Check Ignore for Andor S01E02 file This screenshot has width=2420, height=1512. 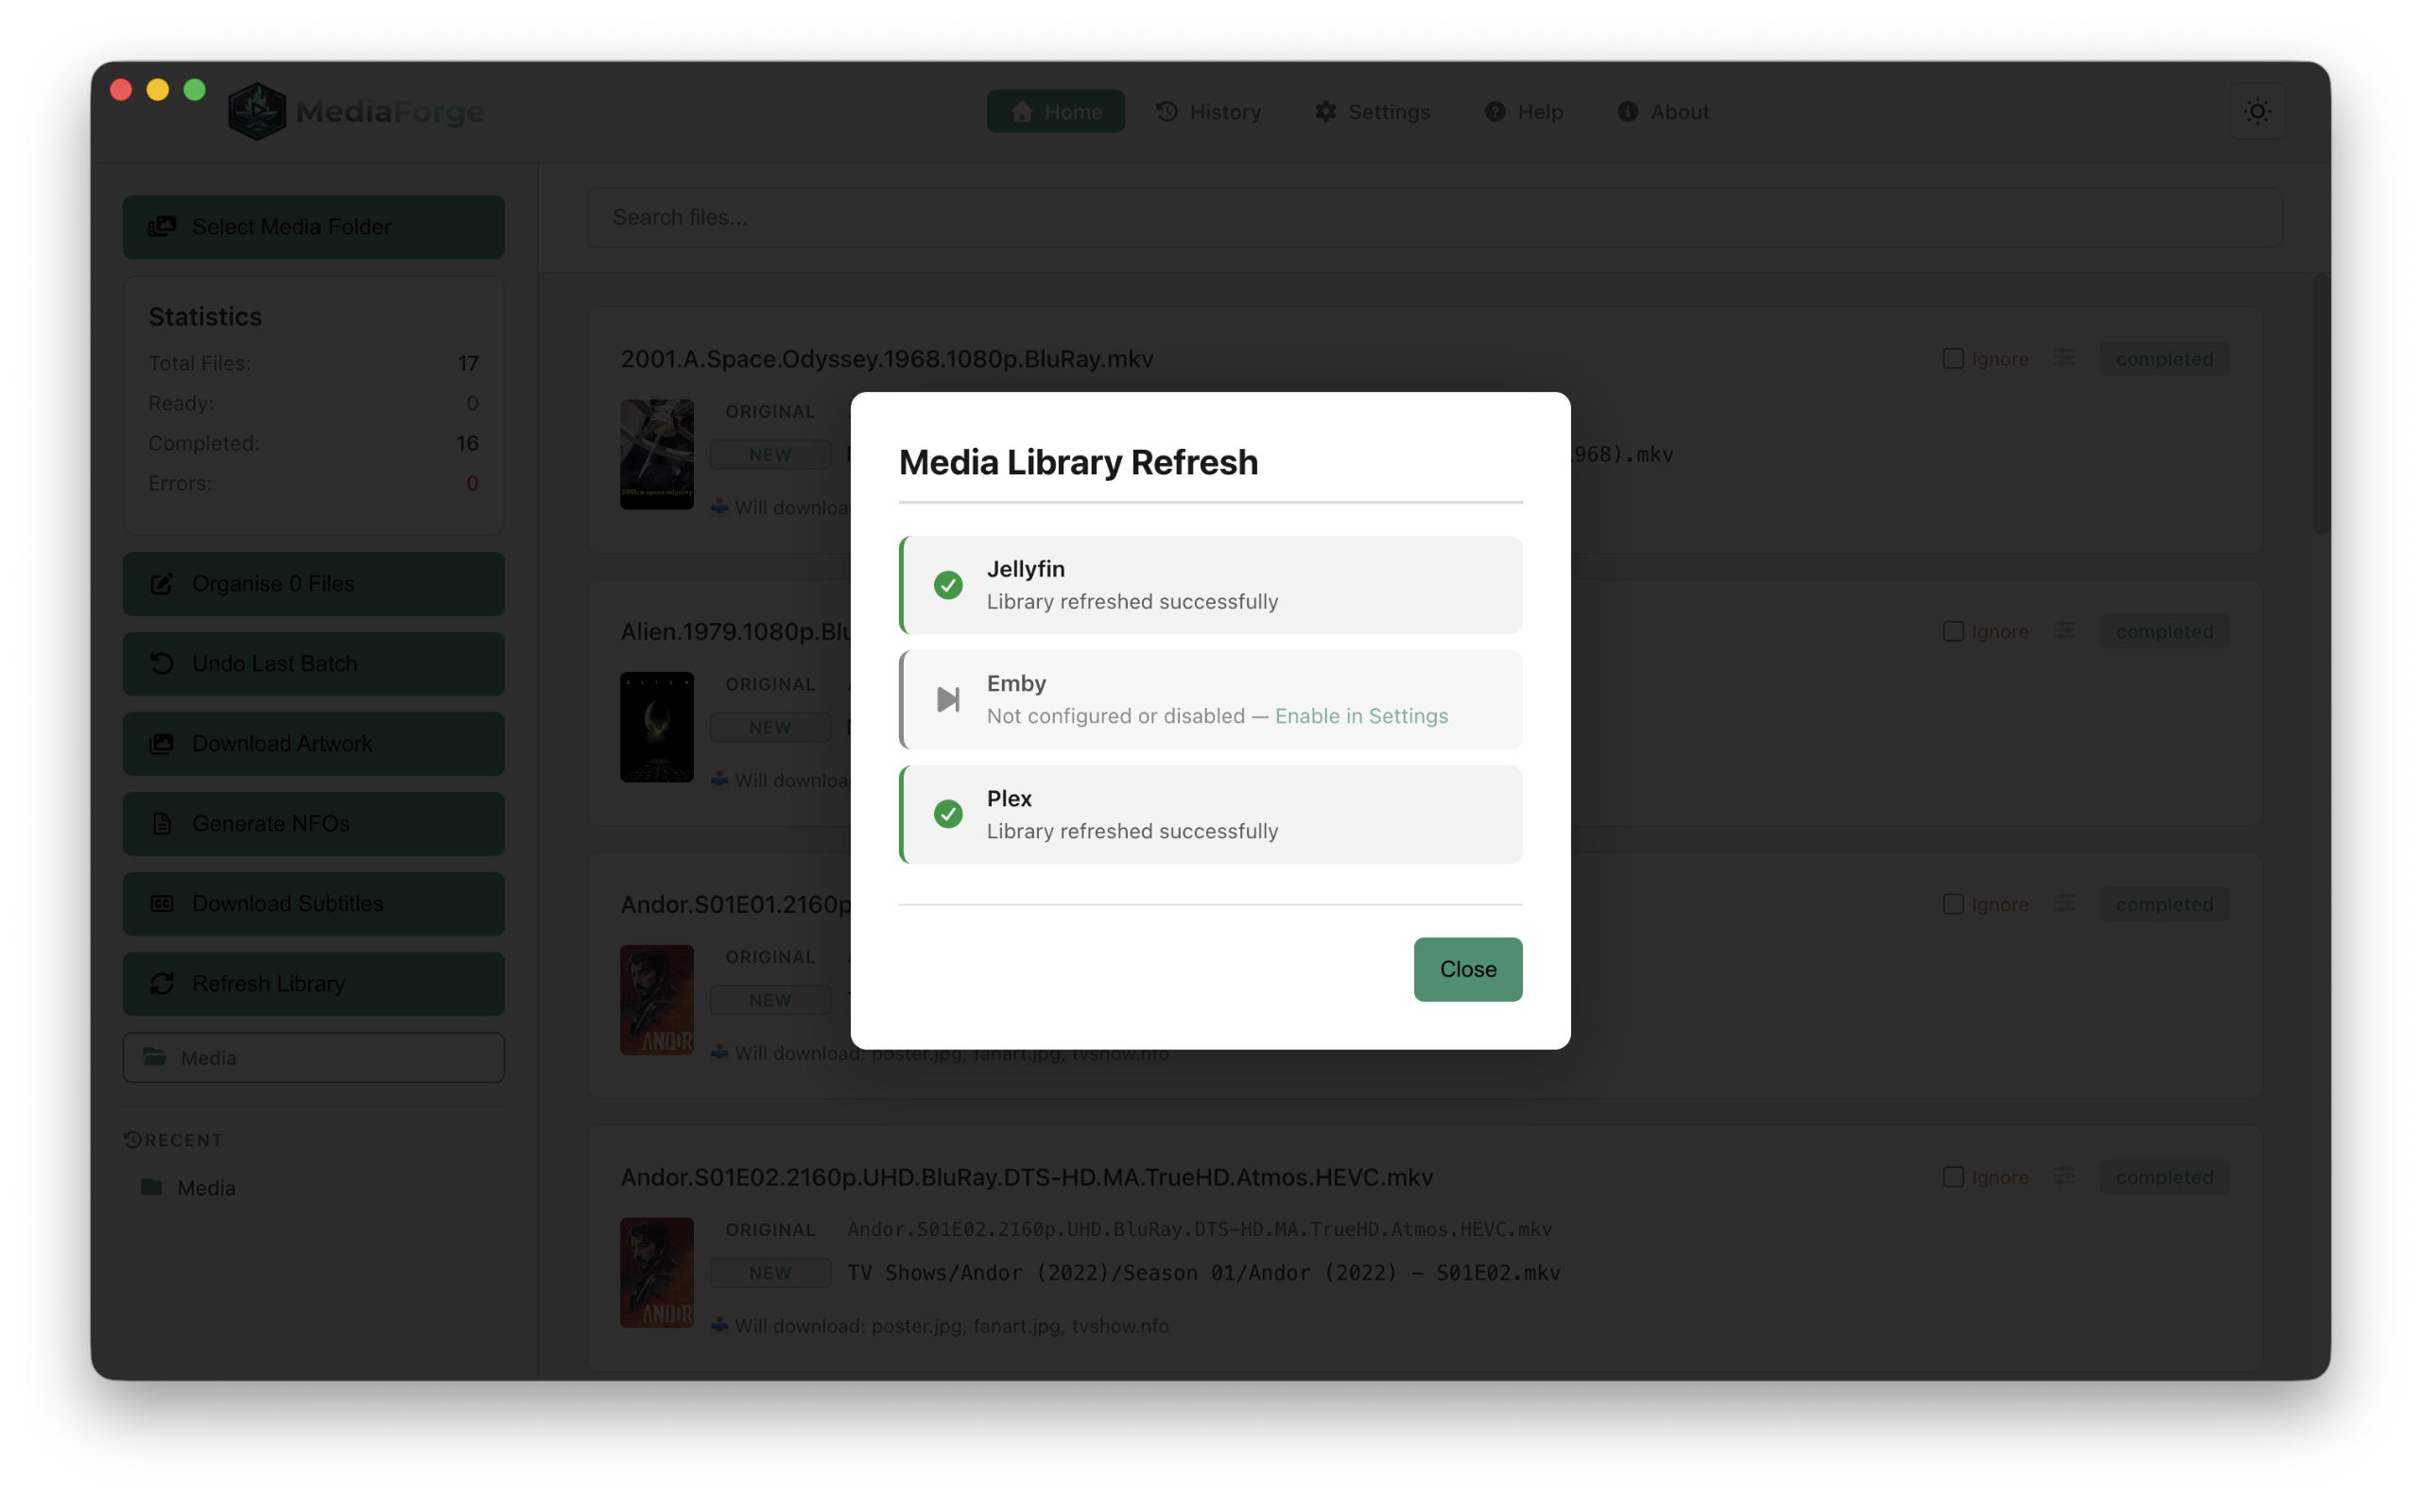click(x=1955, y=1177)
